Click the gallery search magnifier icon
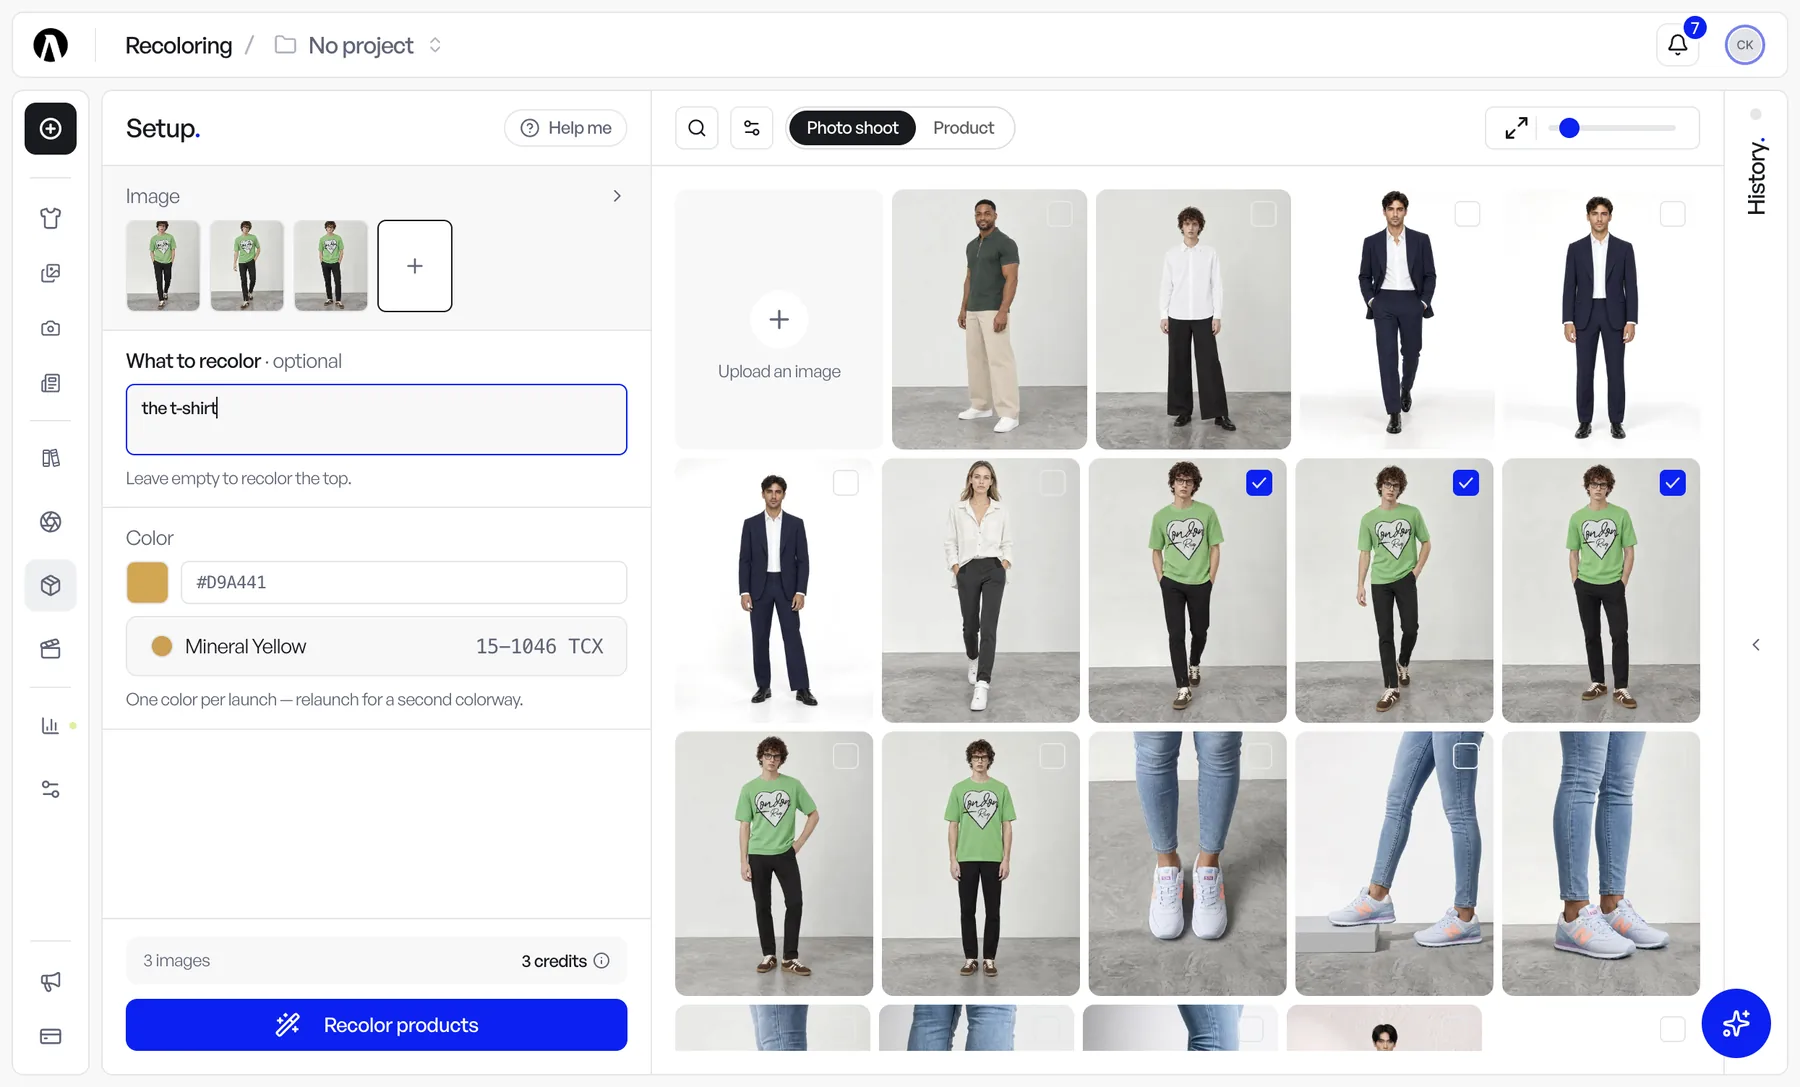Image resolution: width=1800 pixels, height=1087 pixels. [x=697, y=128]
